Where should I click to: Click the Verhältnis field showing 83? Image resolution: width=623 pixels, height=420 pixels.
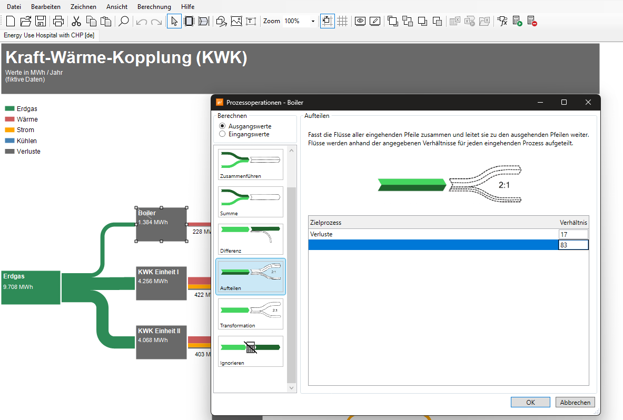tap(573, 245)
